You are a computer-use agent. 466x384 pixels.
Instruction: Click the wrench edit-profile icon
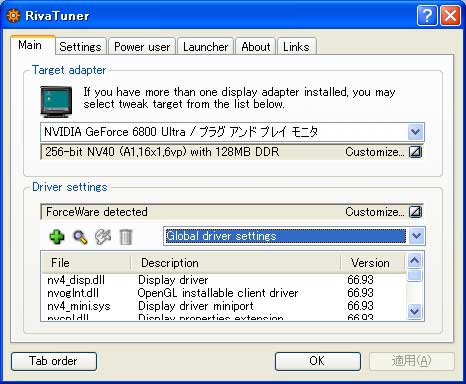103,237
